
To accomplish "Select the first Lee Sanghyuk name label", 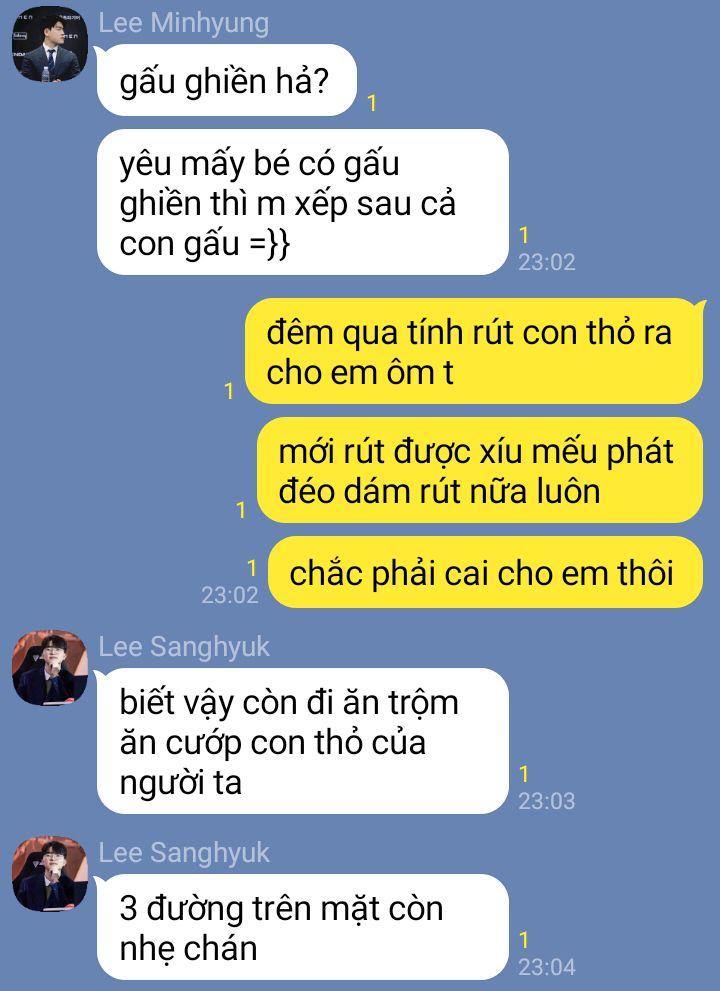I will (184, 647).
